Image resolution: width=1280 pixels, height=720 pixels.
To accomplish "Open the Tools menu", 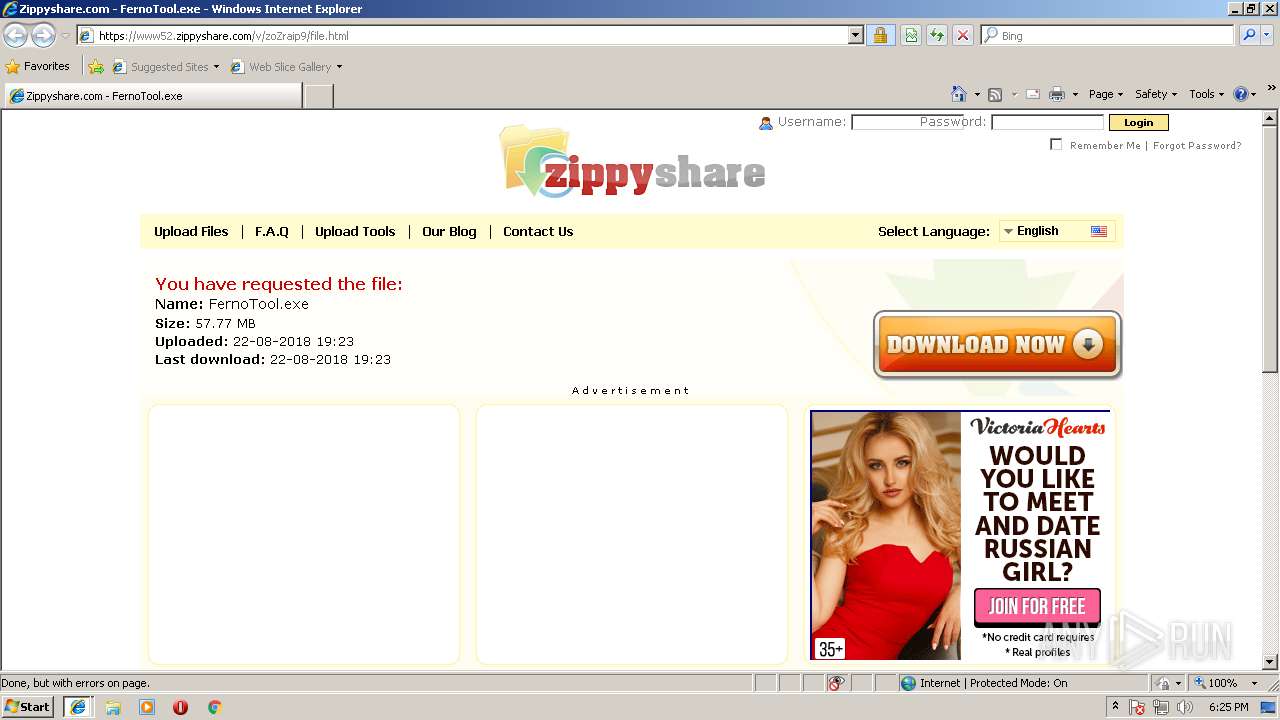I will [1206, 94].
